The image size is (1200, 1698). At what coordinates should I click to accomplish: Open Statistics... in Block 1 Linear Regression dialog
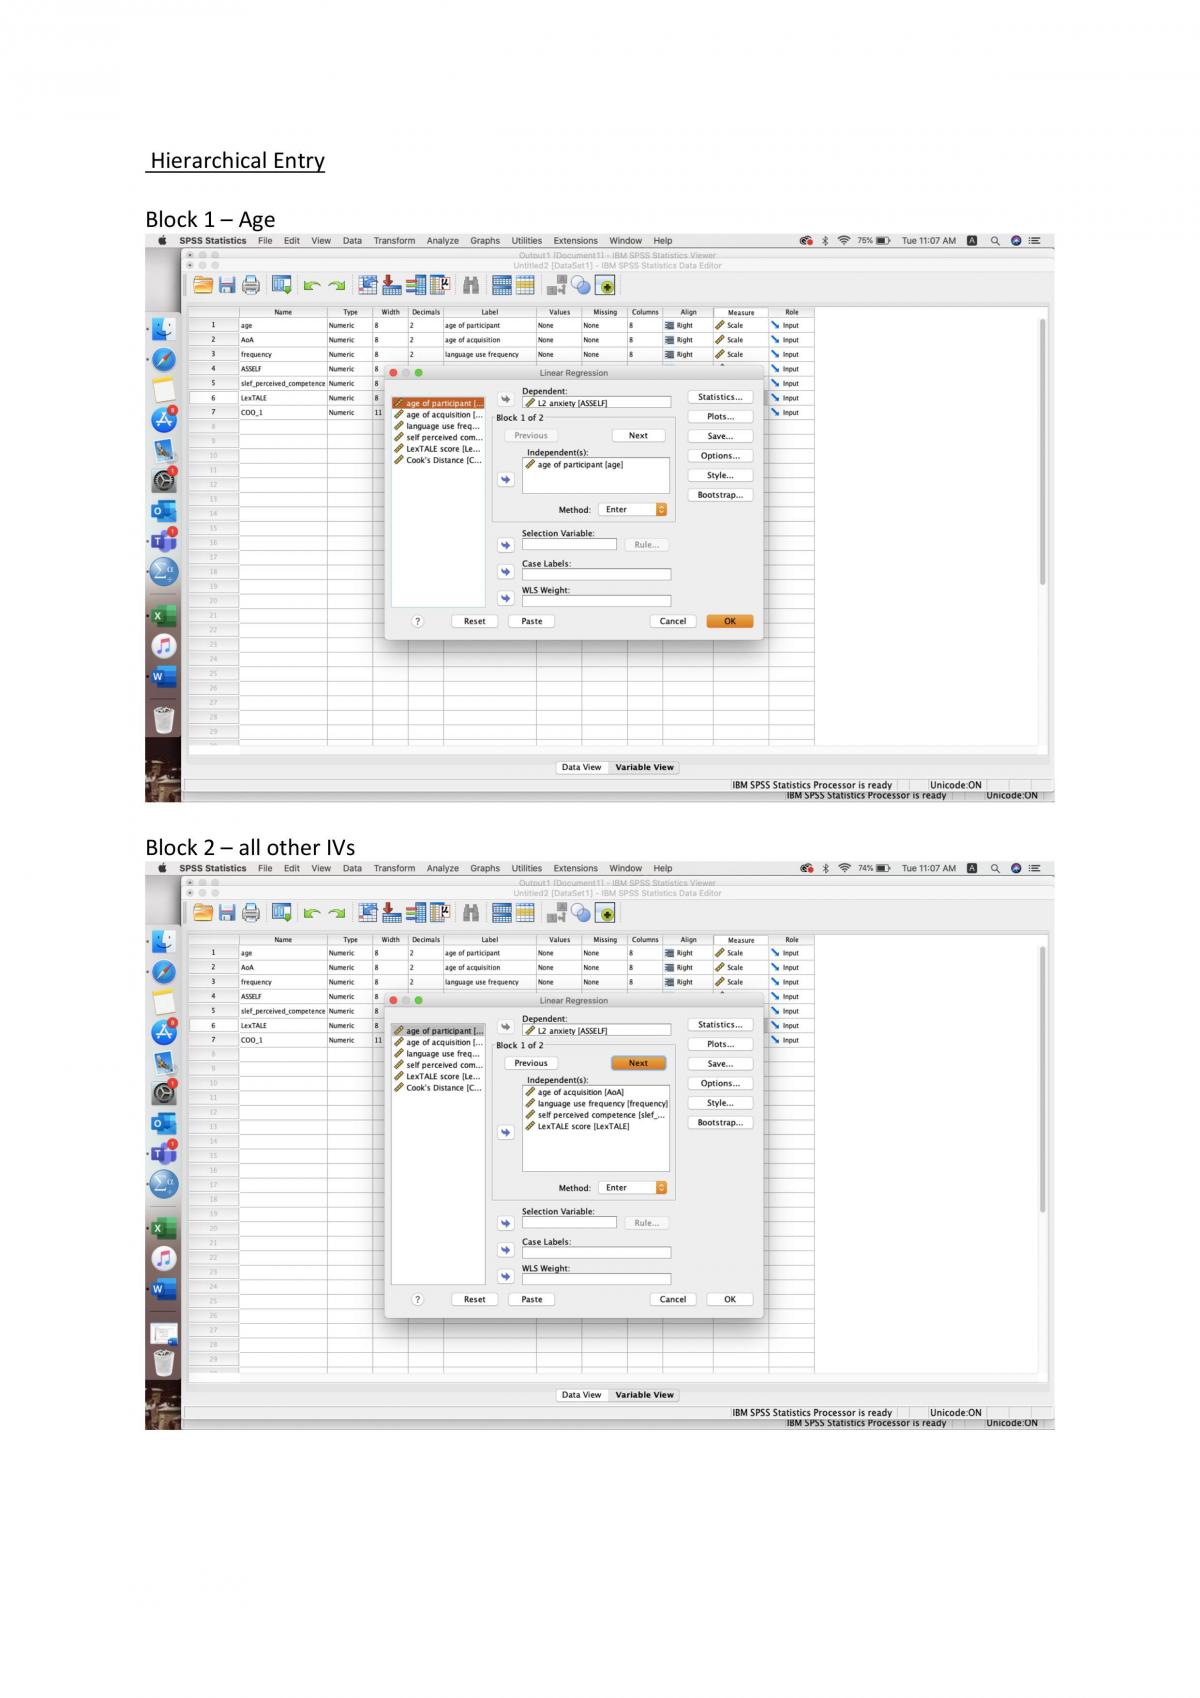tap(720, 397)
